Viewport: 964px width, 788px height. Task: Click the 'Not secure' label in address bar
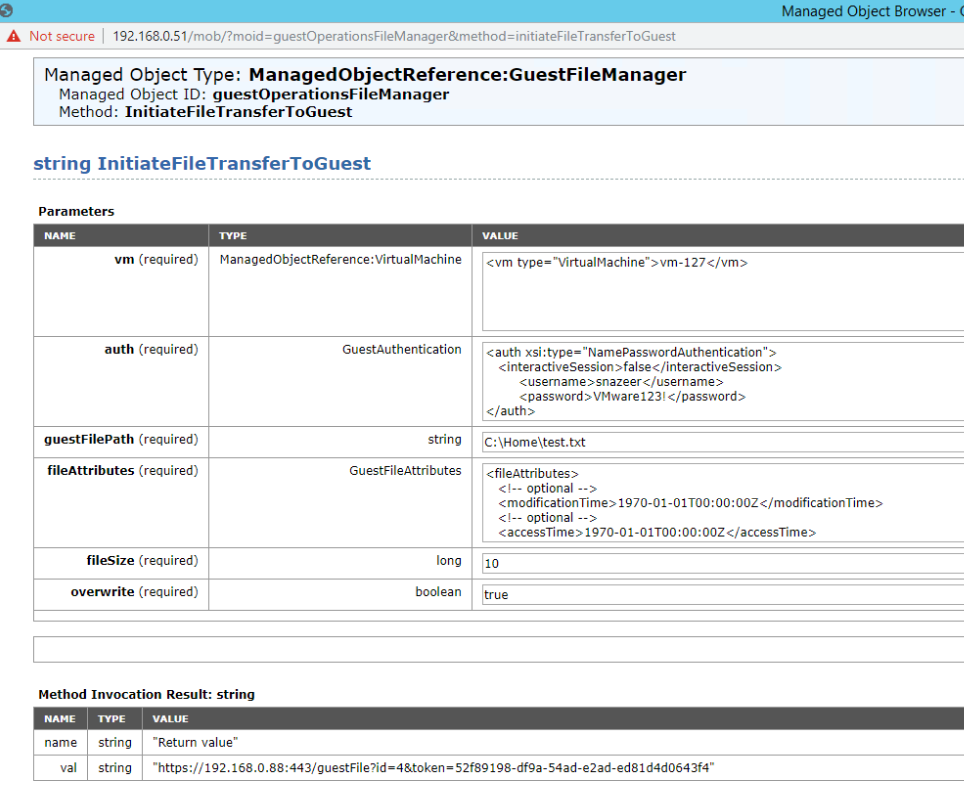pos(62,36)
